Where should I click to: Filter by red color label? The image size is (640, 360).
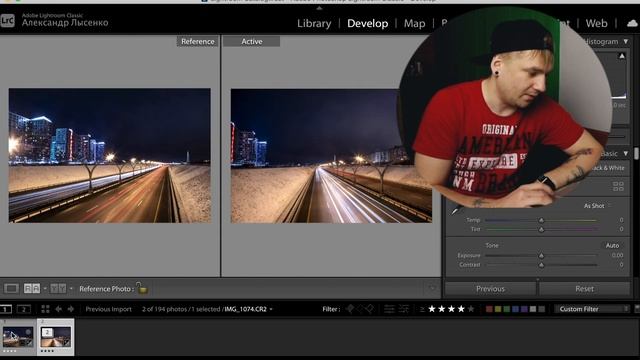click(x=489, y=309)
